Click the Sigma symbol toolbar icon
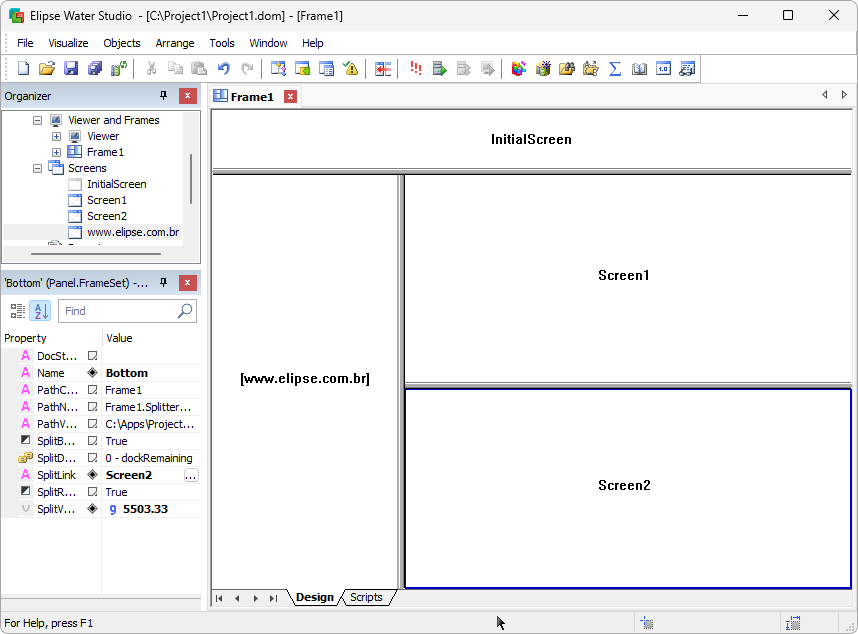Screen dimensions: 858x634 (615, 69)
